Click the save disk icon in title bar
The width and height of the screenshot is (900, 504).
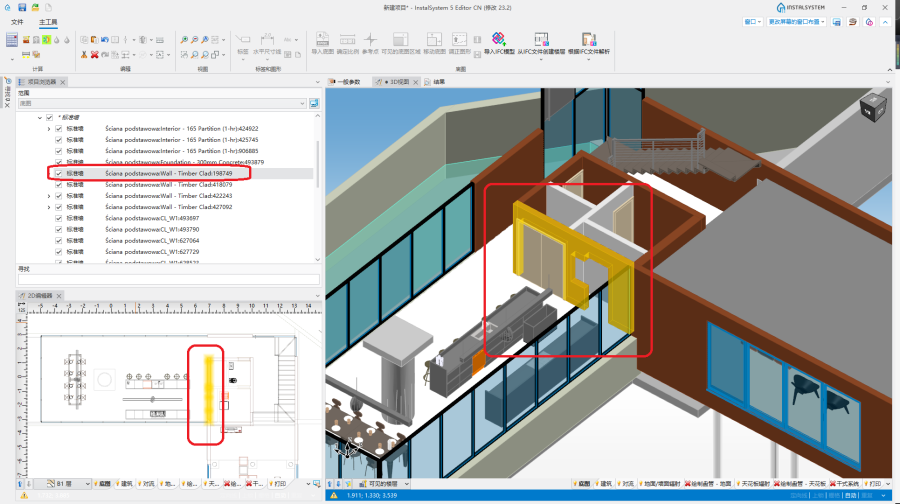pyautogui.click(x=22, y=7)
